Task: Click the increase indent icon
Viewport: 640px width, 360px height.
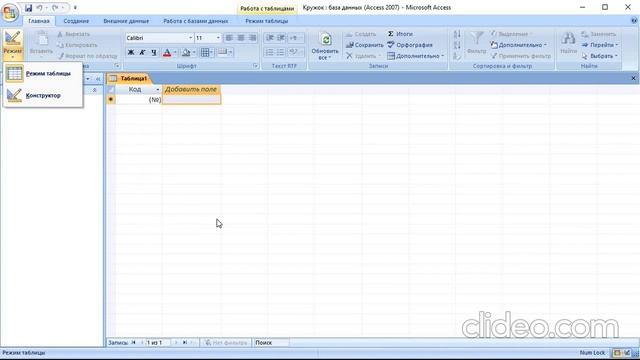Action: click(x=281, y=38)
